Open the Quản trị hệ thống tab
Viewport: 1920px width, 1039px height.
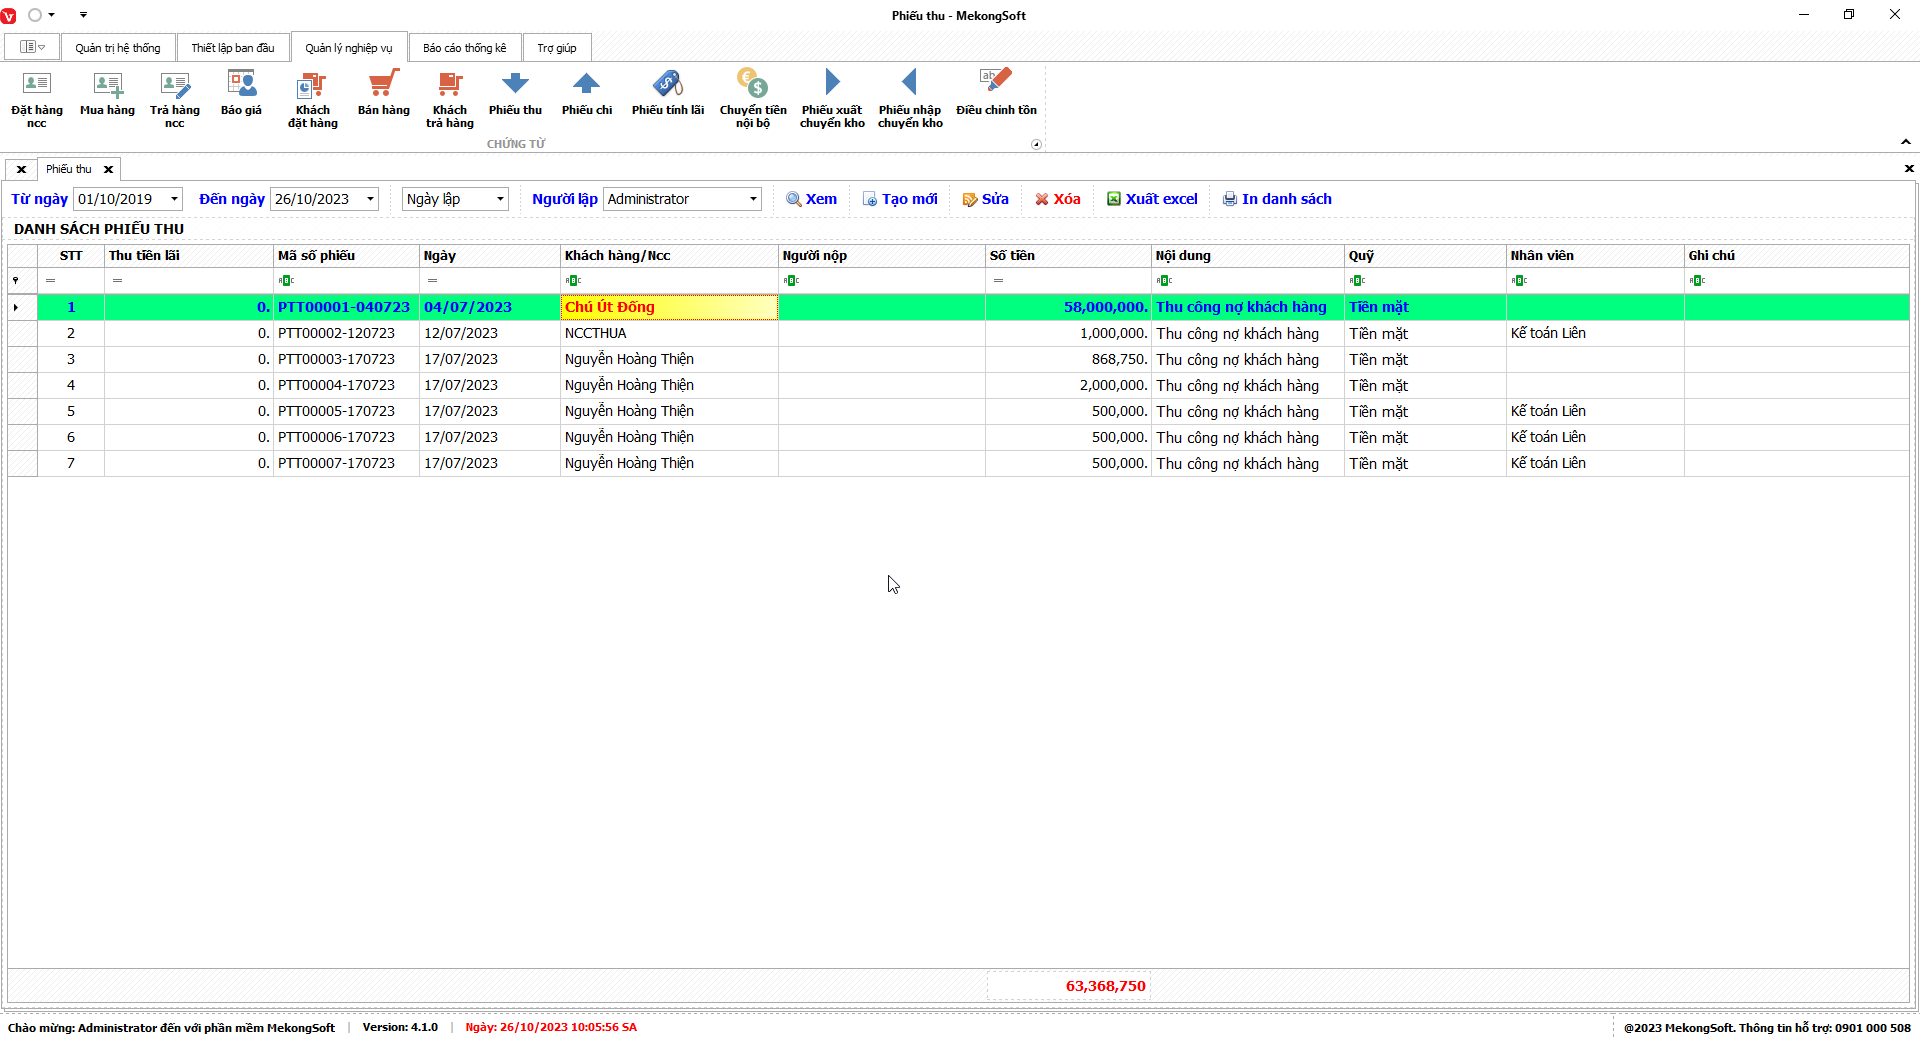click(117, 48)
